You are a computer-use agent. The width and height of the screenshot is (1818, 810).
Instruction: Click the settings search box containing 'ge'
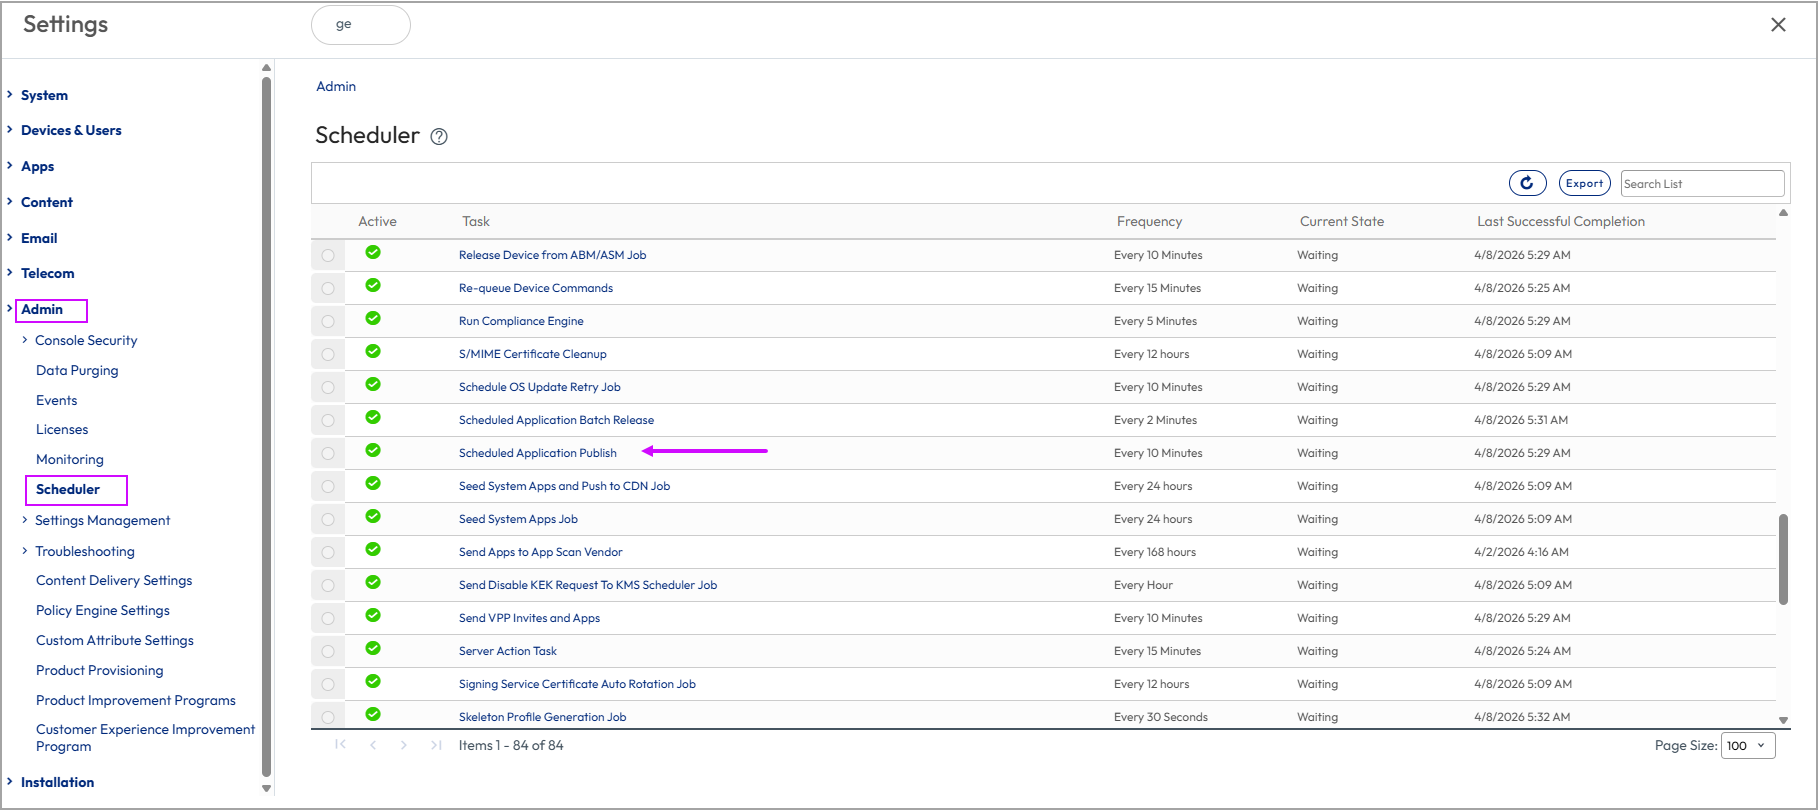point(361,25)
